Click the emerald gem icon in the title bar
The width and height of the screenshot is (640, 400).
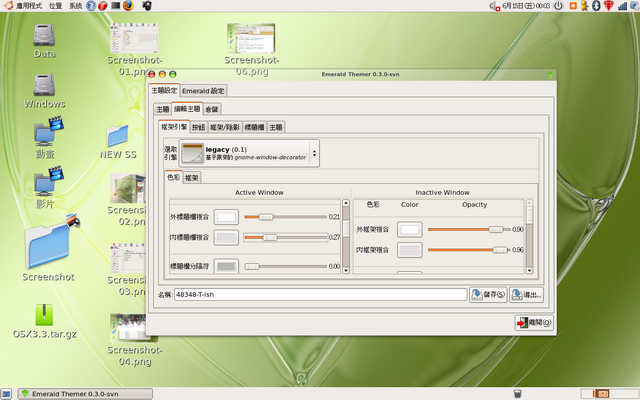point(551,74)
